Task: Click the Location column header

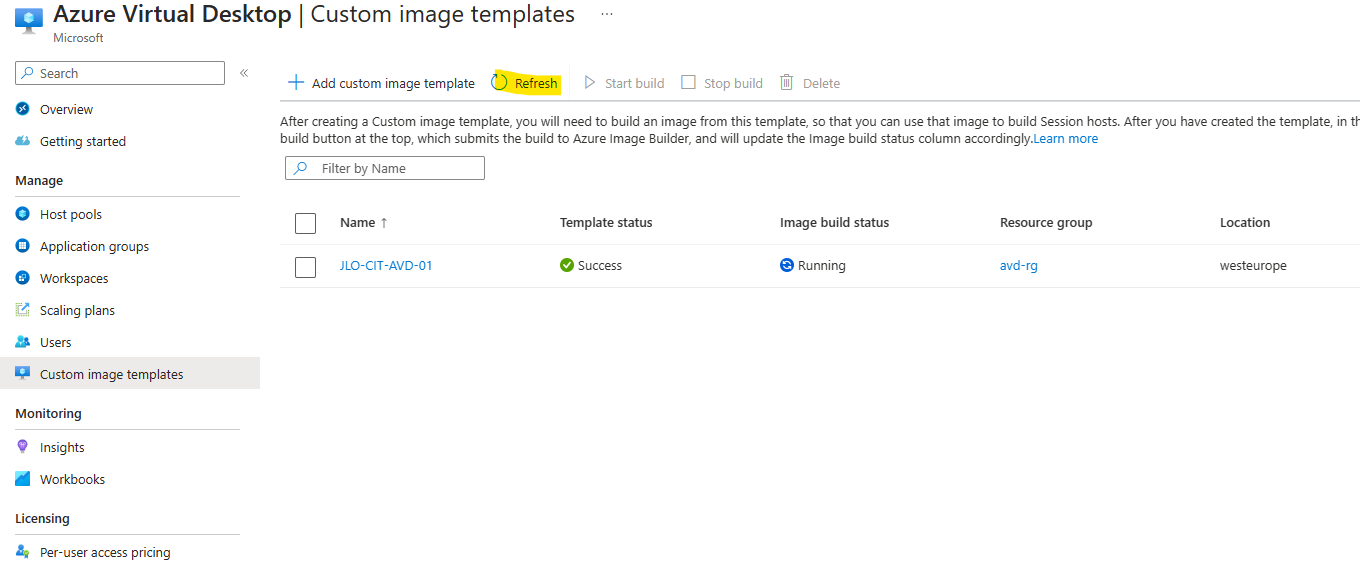Action: coord(1245,223)
